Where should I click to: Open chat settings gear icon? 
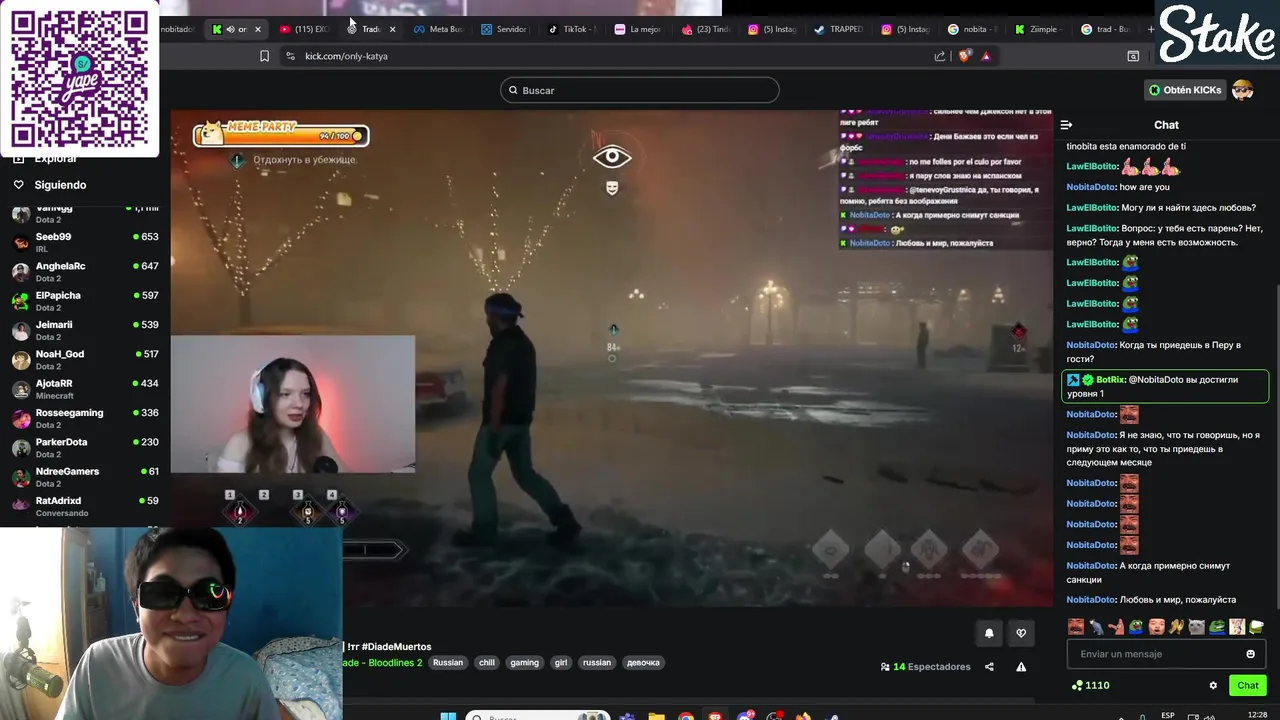pos(1213,686)
